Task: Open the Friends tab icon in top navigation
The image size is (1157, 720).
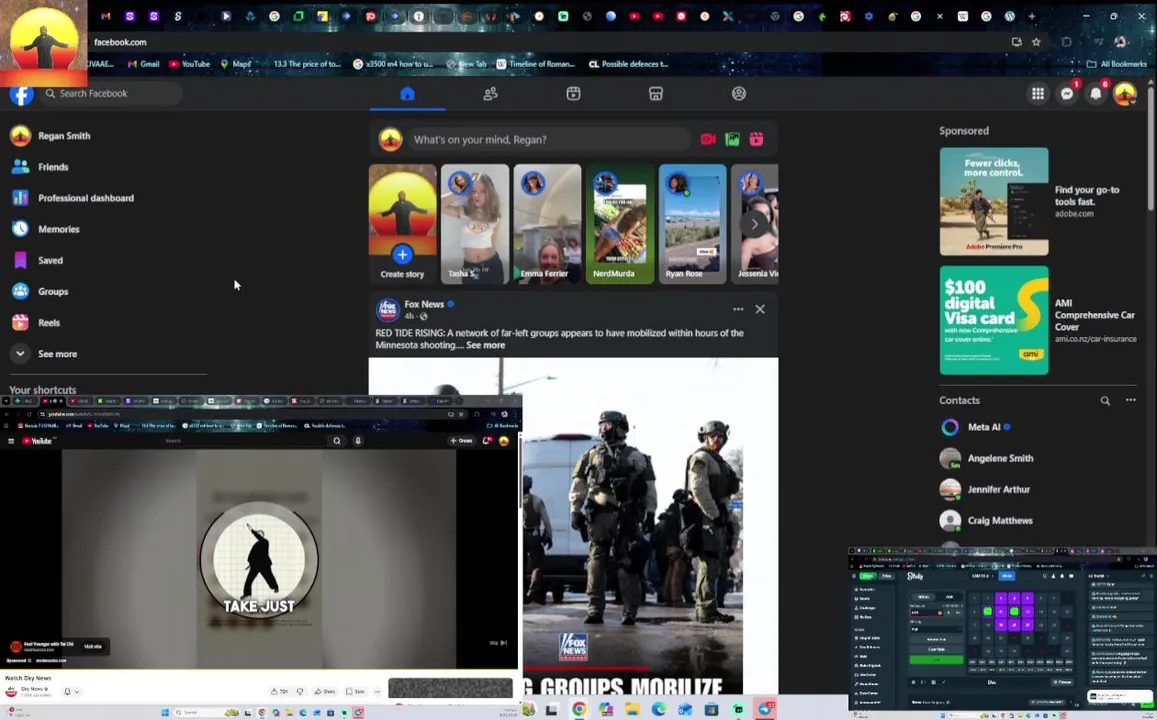Action: tap(491, 94)
